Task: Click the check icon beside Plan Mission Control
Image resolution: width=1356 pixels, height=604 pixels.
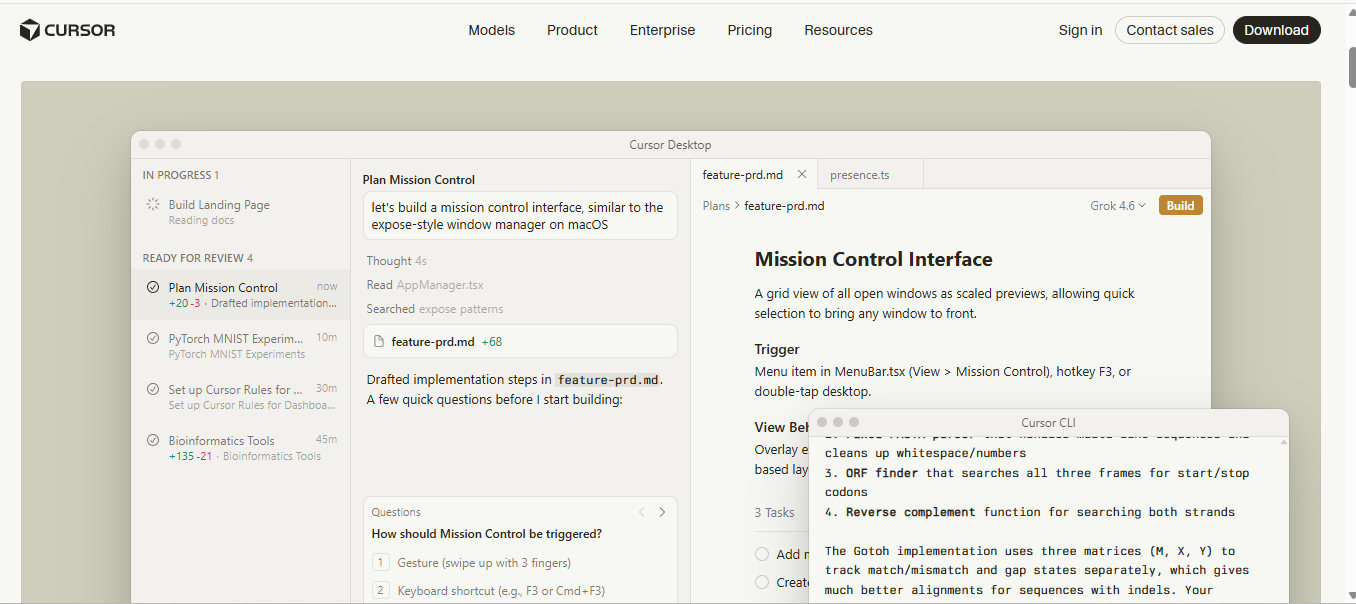Action: 153,287
